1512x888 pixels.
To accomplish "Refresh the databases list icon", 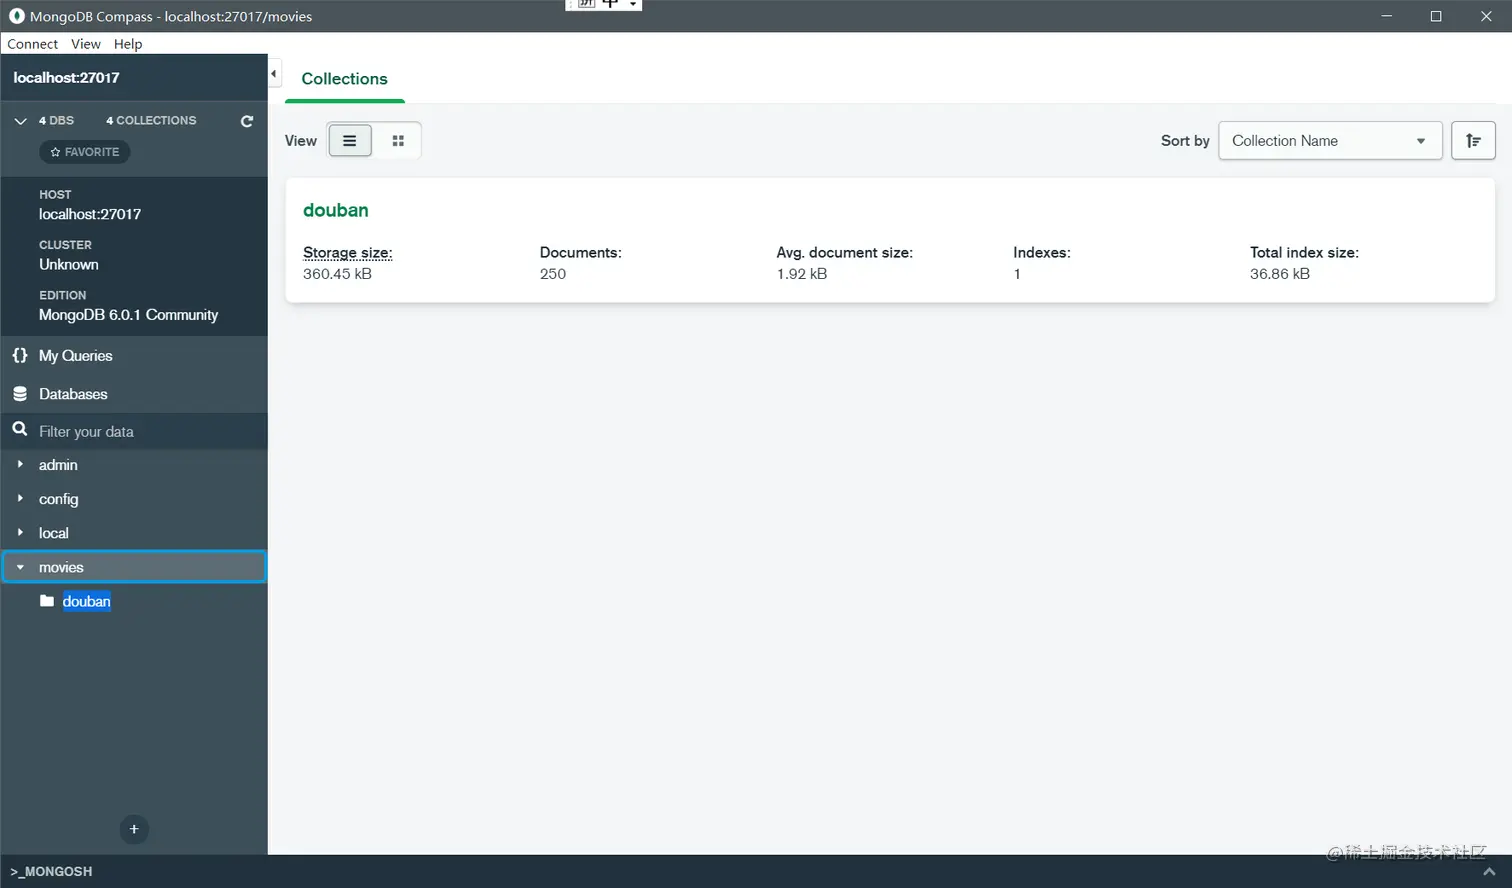I will (x=247, y=121).
